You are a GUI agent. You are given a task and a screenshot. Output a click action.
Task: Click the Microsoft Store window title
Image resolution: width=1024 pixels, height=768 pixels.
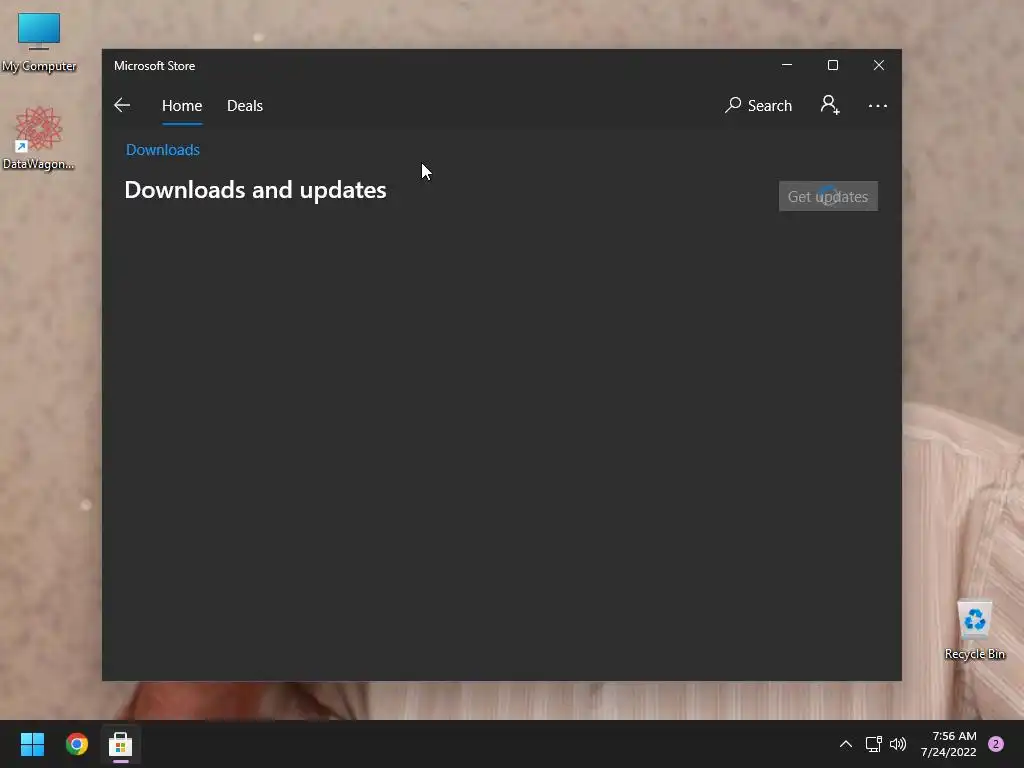(155, 66)
